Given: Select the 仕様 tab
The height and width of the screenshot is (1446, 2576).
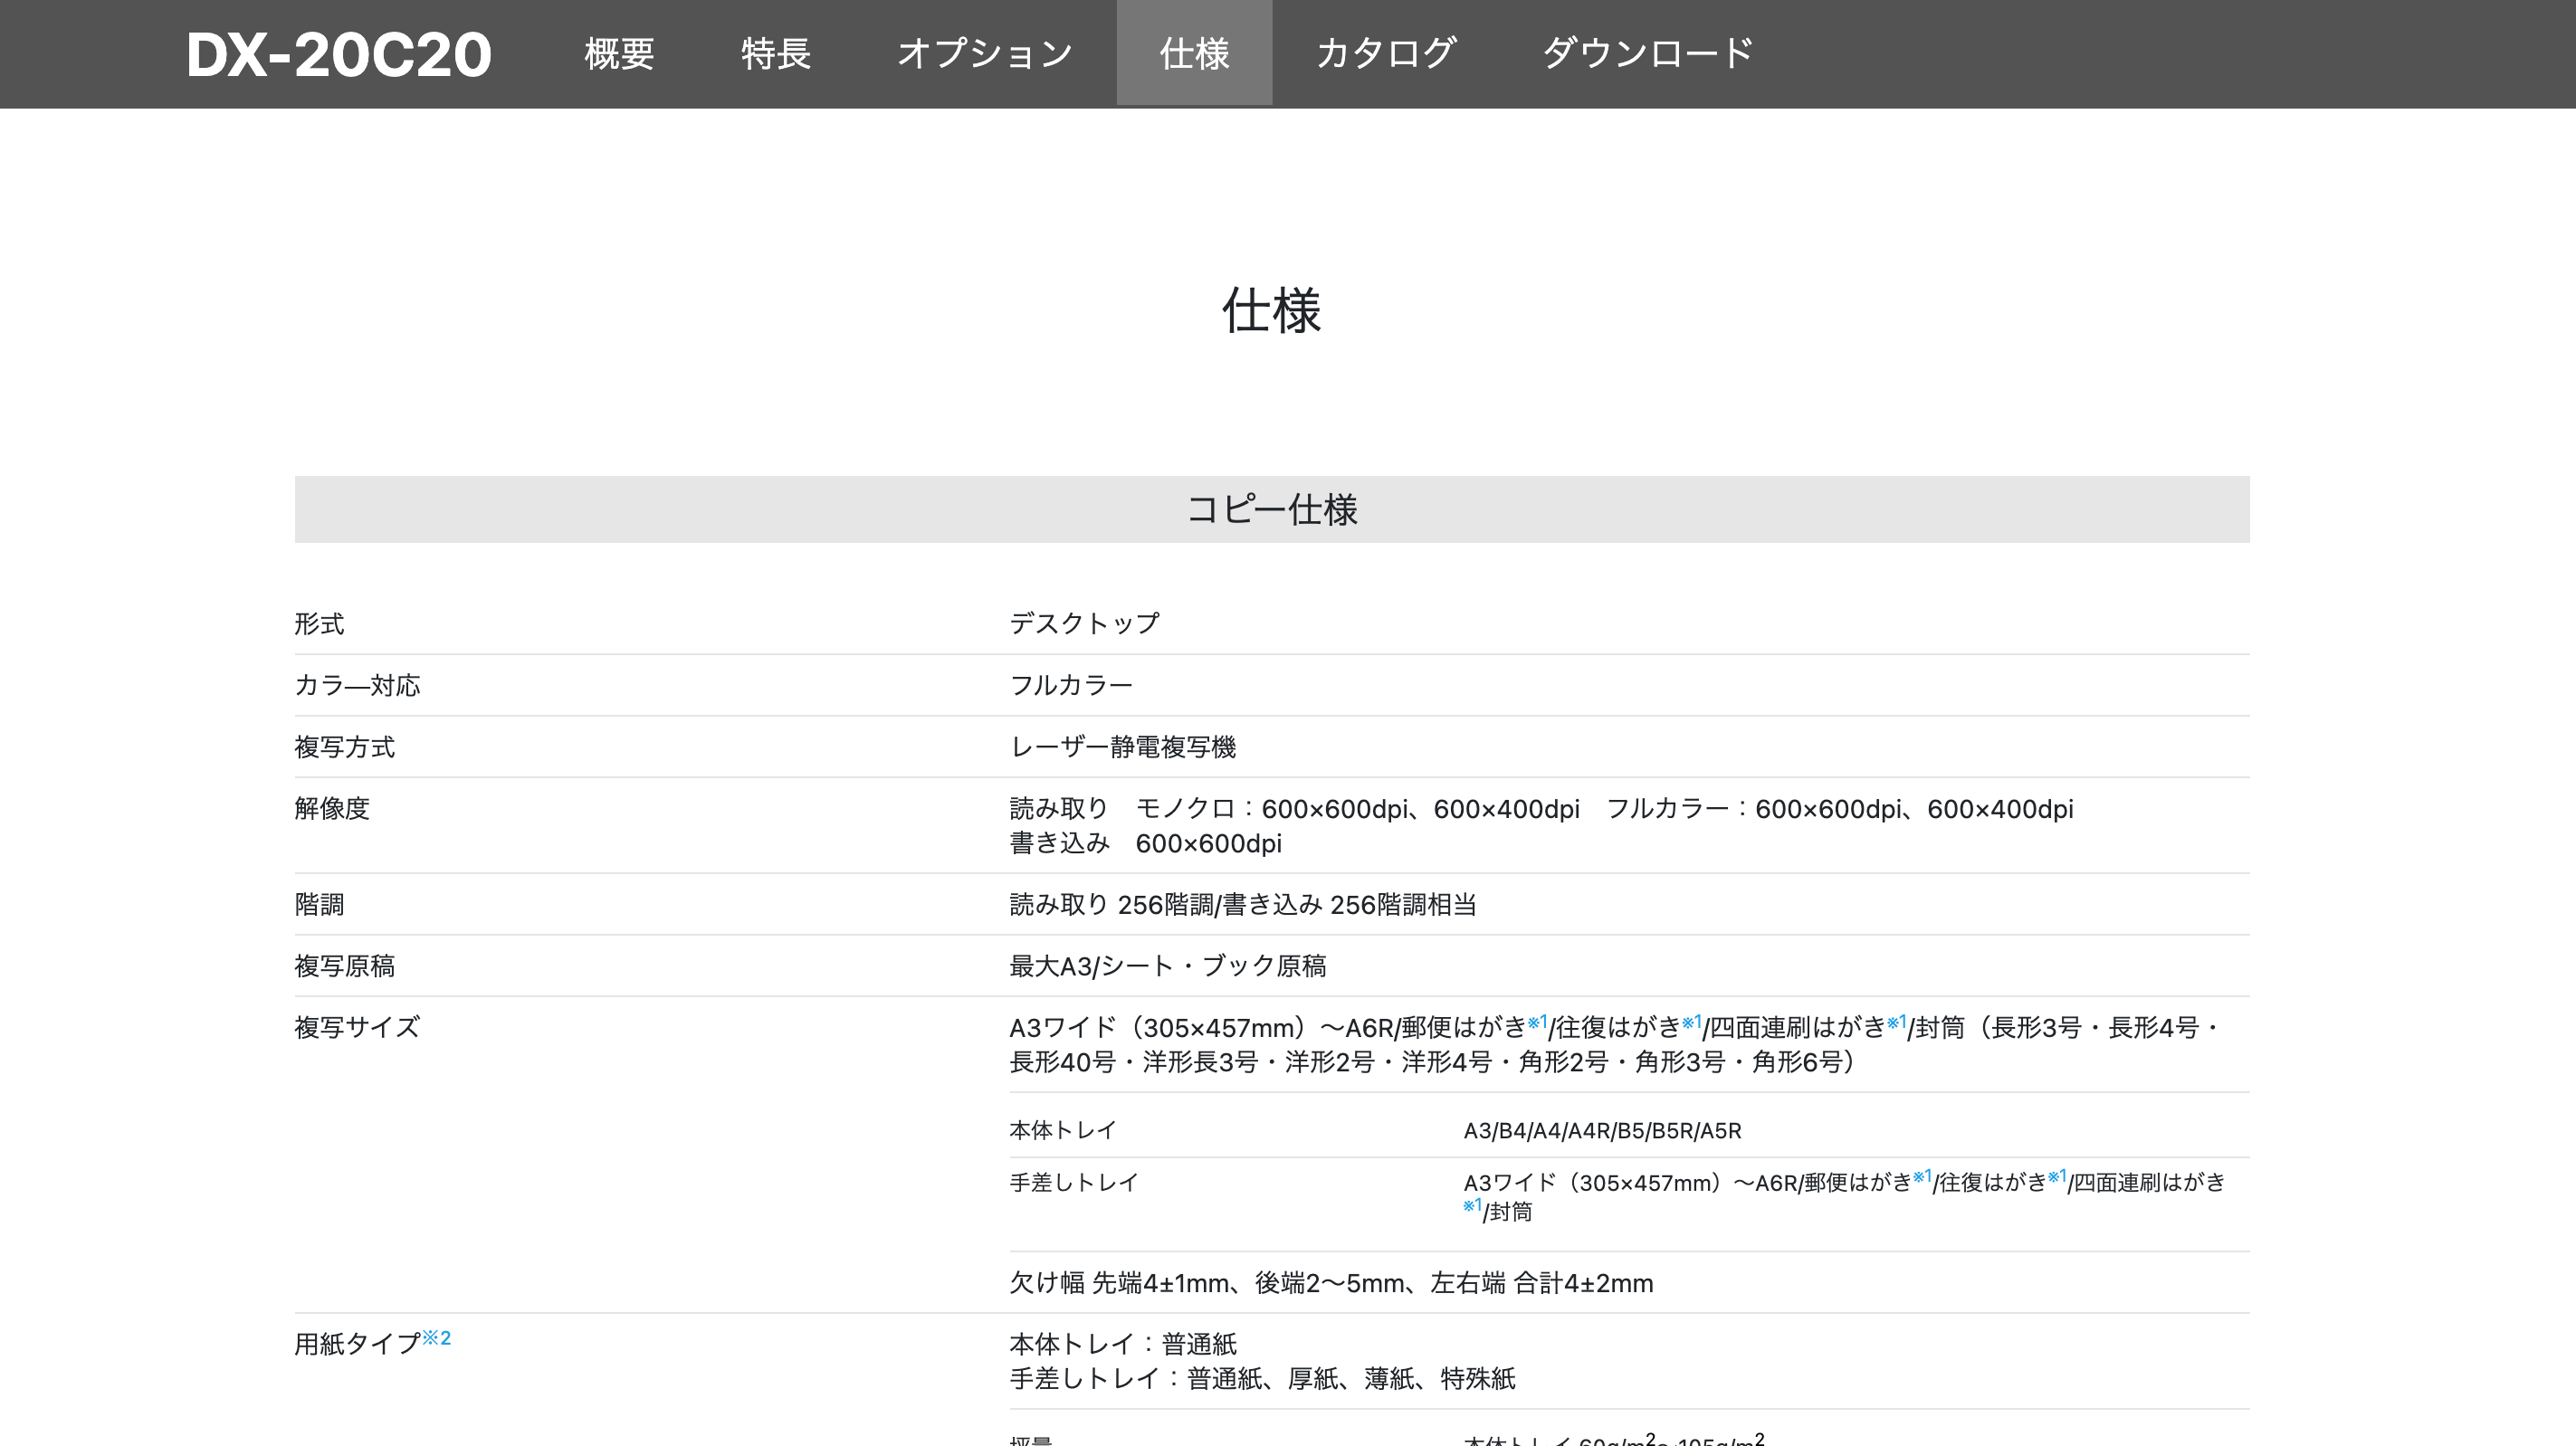Looking at the screenshot, I should 1194,53.
